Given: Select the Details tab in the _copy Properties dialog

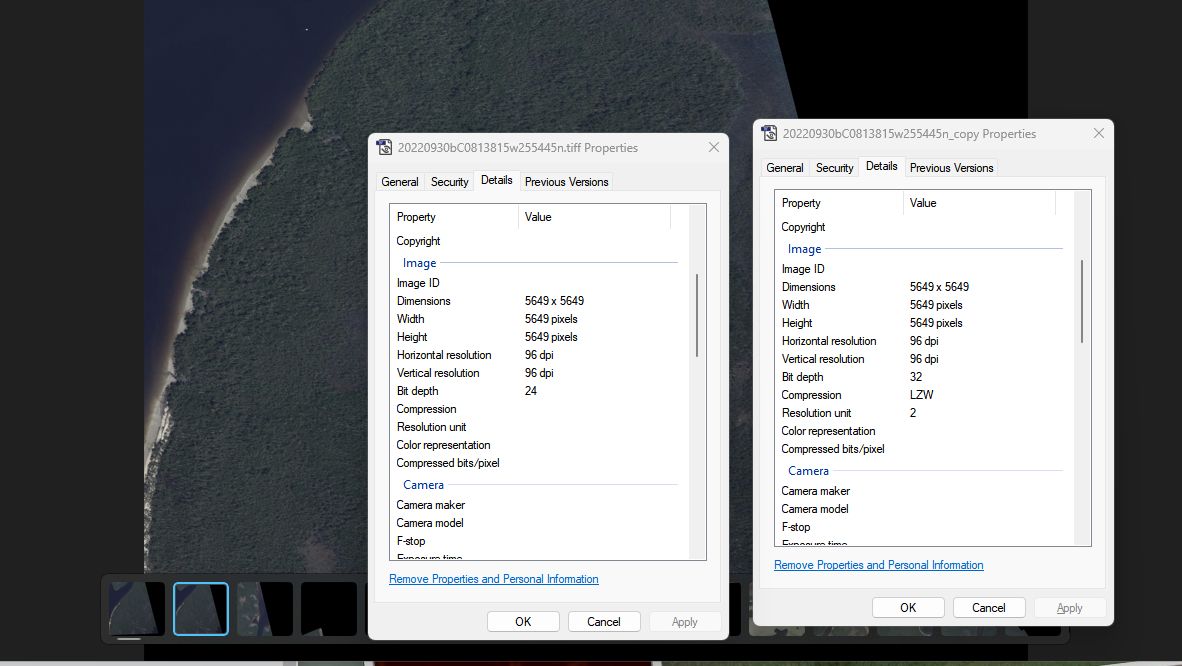Looking at the screenshot, I should (881, 167).
